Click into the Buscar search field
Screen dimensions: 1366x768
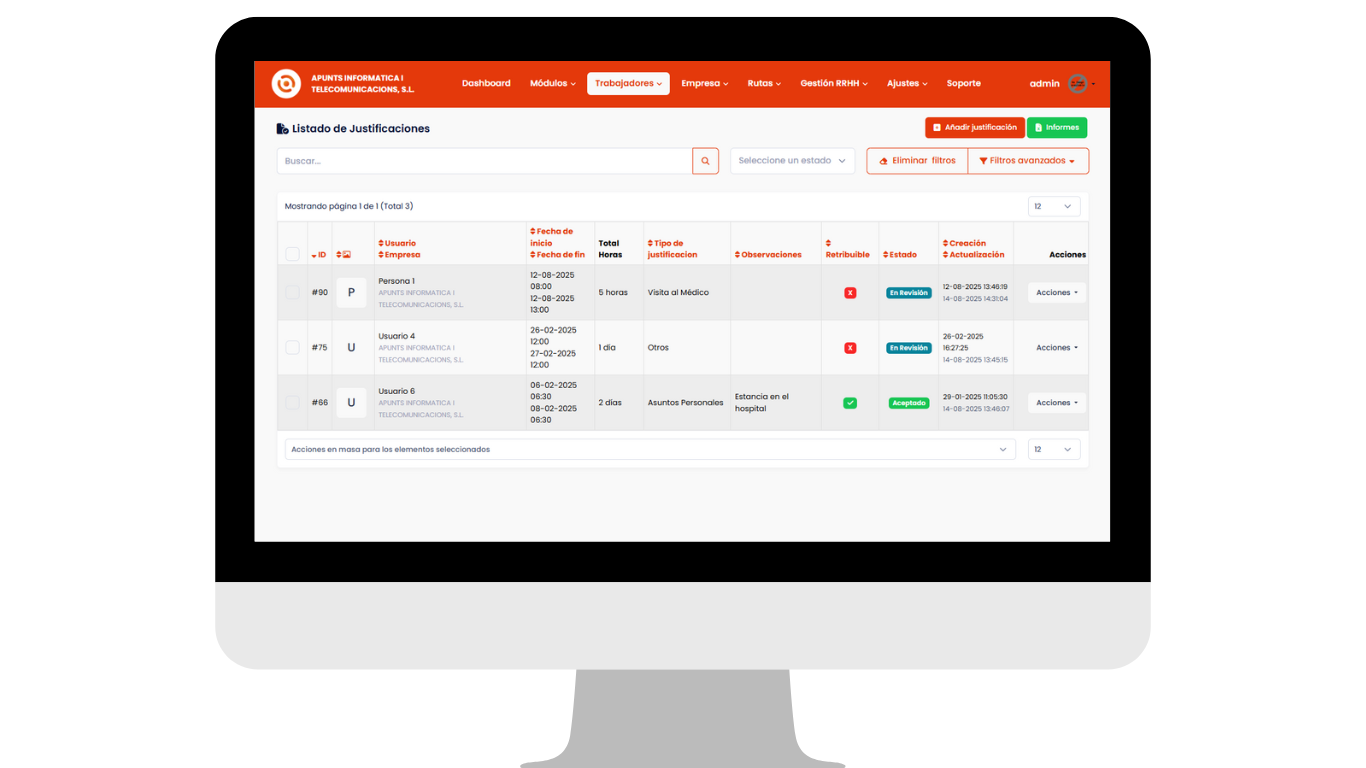[x=484, y=161]
